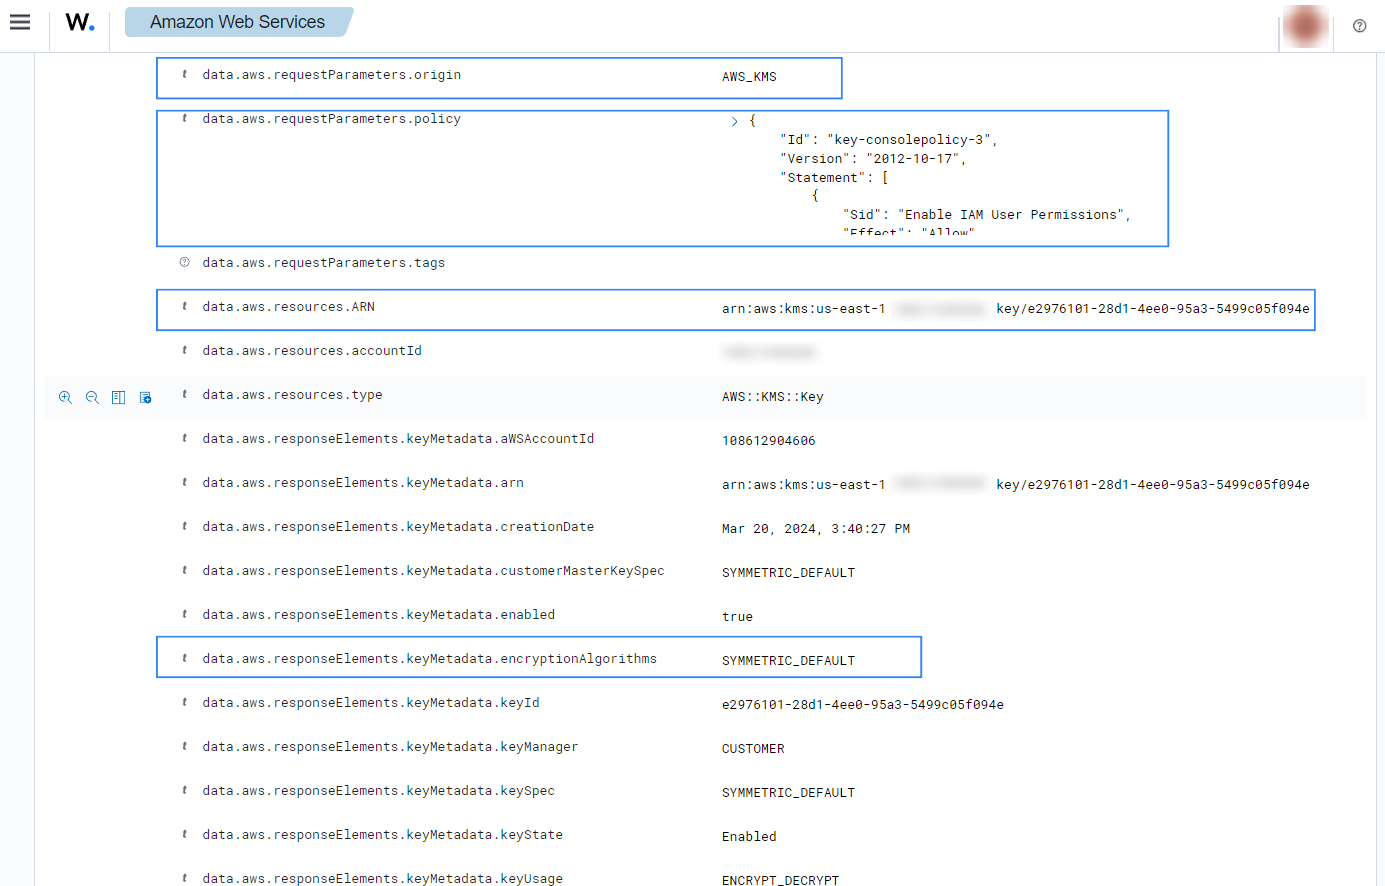Click the string type icon beside keyMetadata.keyState
The image size is (1385, 886).
[x=184, y=834]
